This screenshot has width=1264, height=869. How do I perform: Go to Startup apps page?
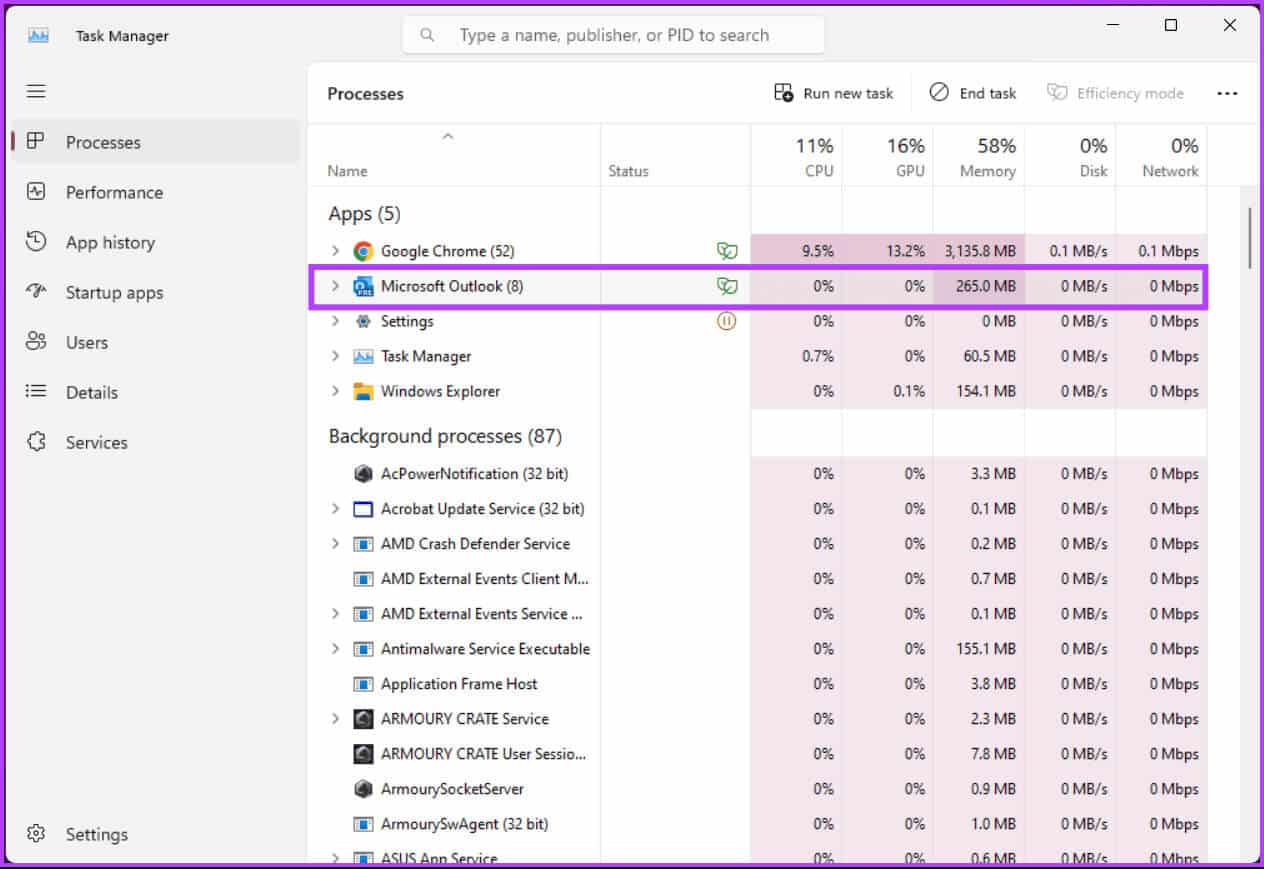pyautogui.click(x=154, y=292)
